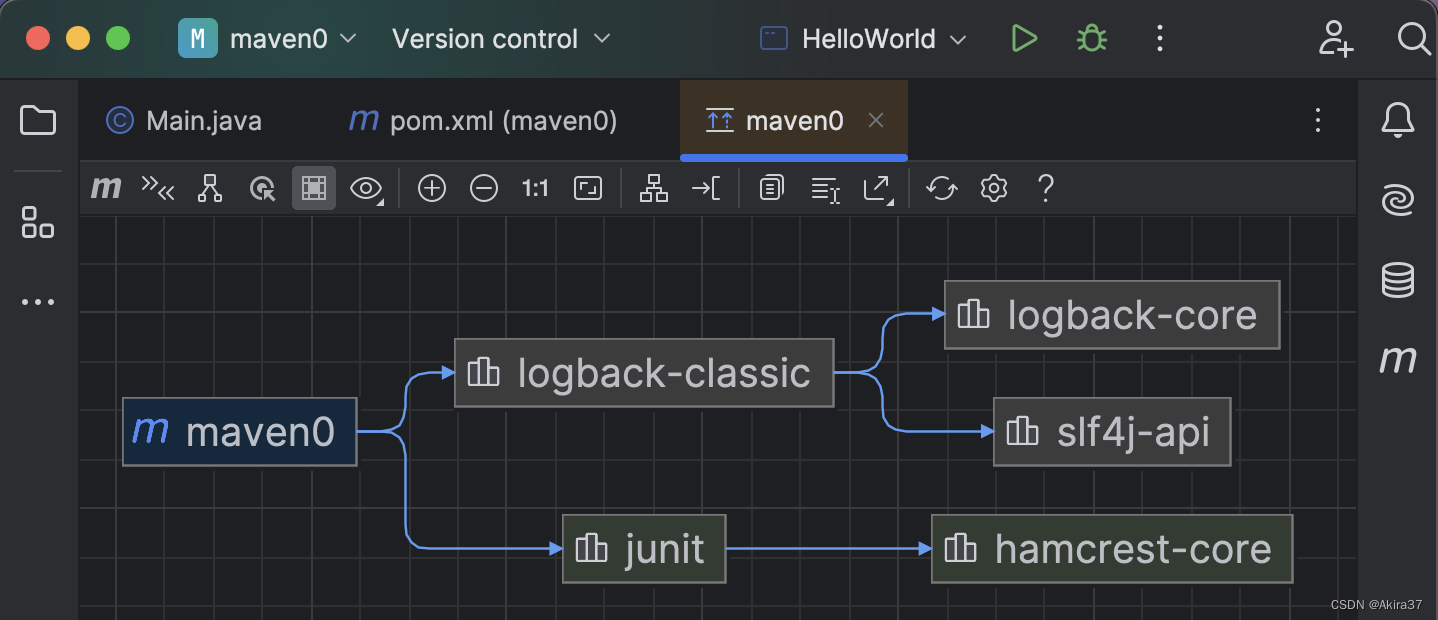Click the show neighbors hierarchy icon
The height and width of the screenshot is (620, 1438).
coord(210,188)
